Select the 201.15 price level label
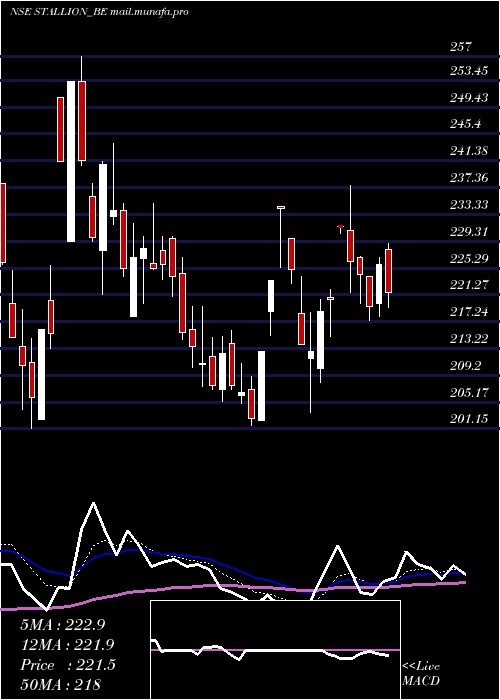Screen dimensions: 500x700 (469, 419)
